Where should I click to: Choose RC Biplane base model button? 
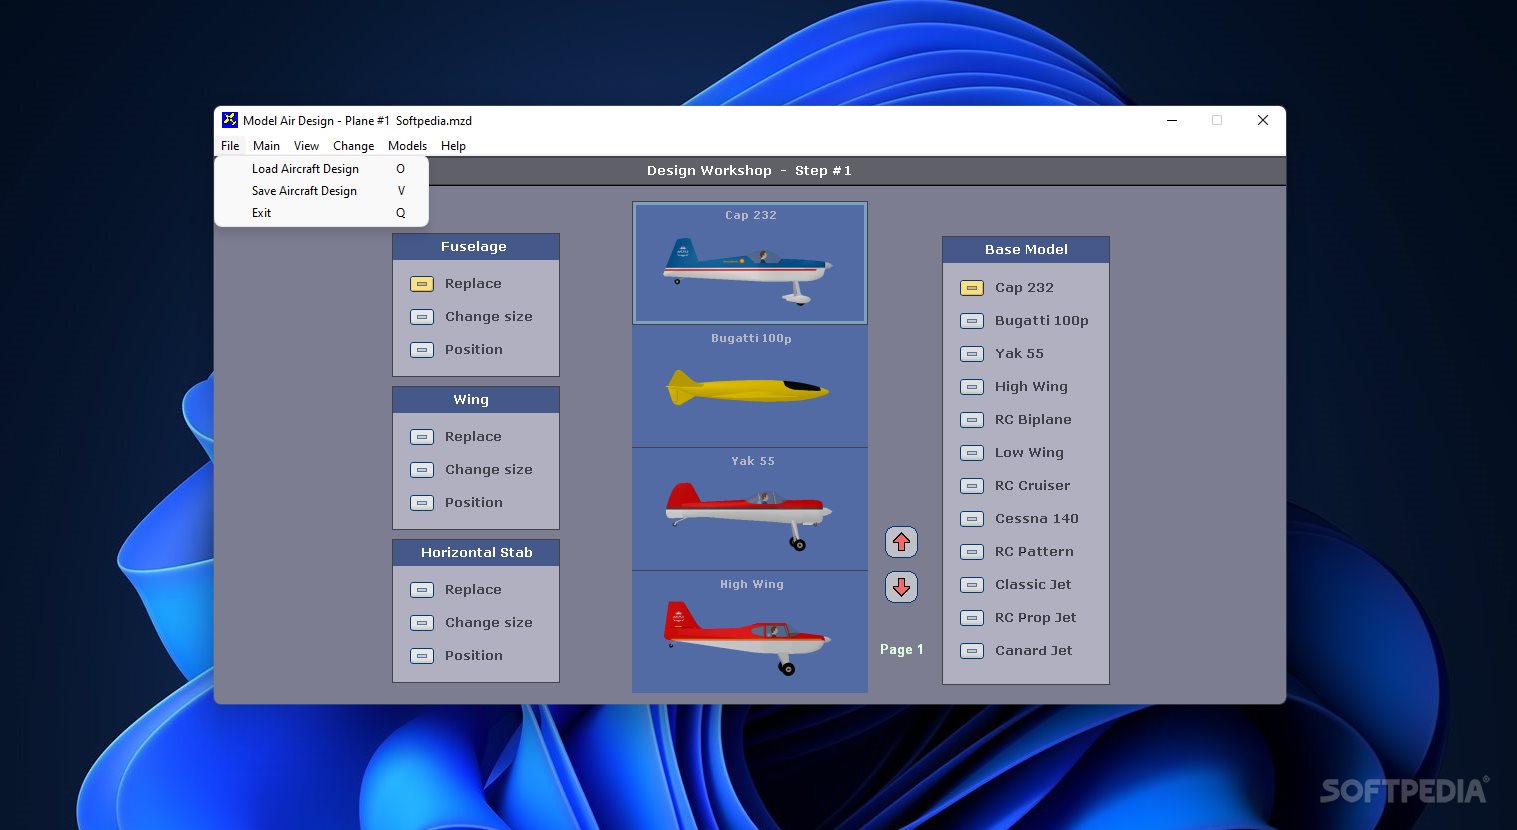pyautogui.click(x=972, y=420)
